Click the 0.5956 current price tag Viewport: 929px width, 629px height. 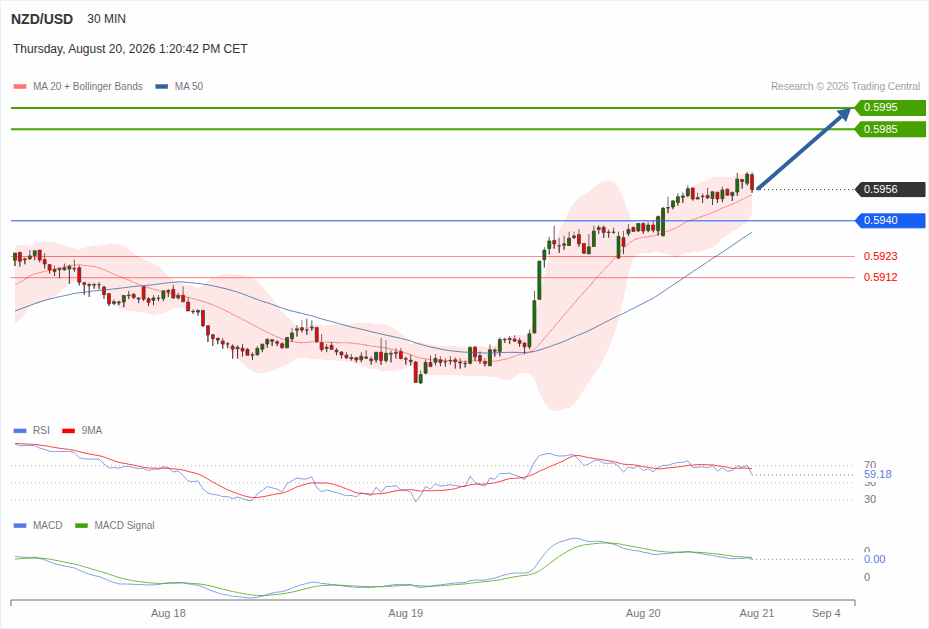(x=890, y=190)
